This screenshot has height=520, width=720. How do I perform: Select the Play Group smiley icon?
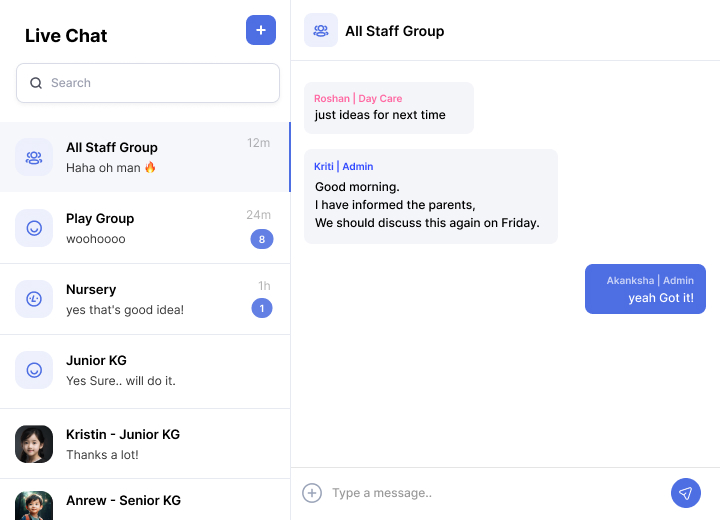pyautogui.click(x=34, y=228)
